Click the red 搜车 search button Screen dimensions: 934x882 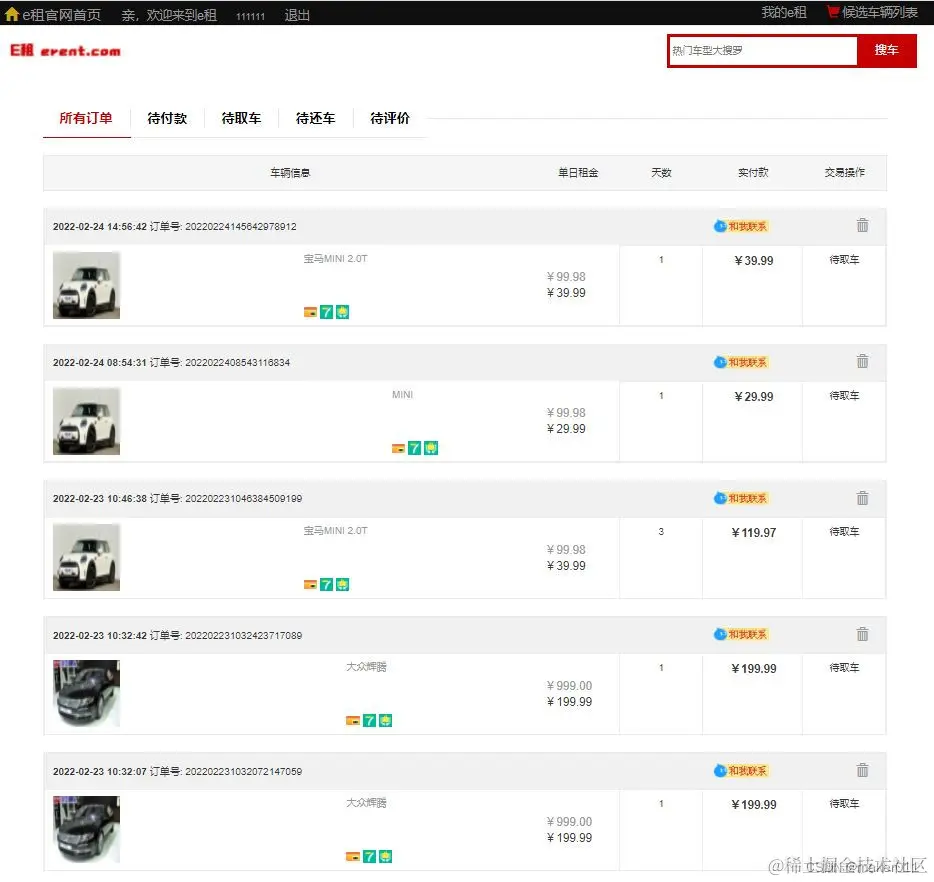[x=886, y=51]
